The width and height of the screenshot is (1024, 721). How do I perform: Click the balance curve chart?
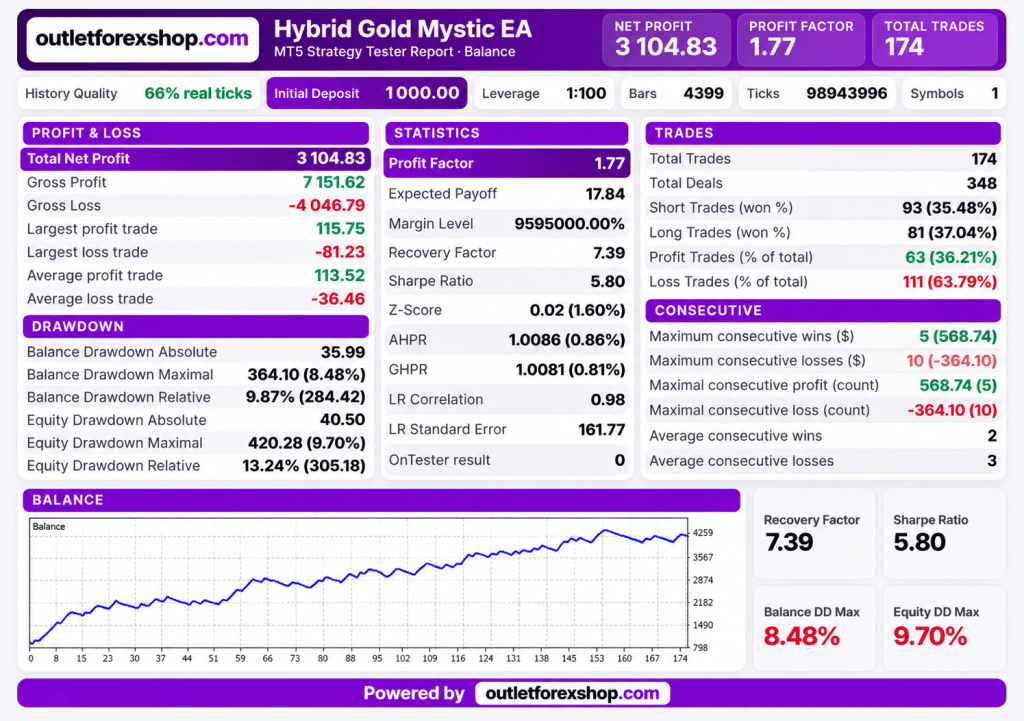359,583
